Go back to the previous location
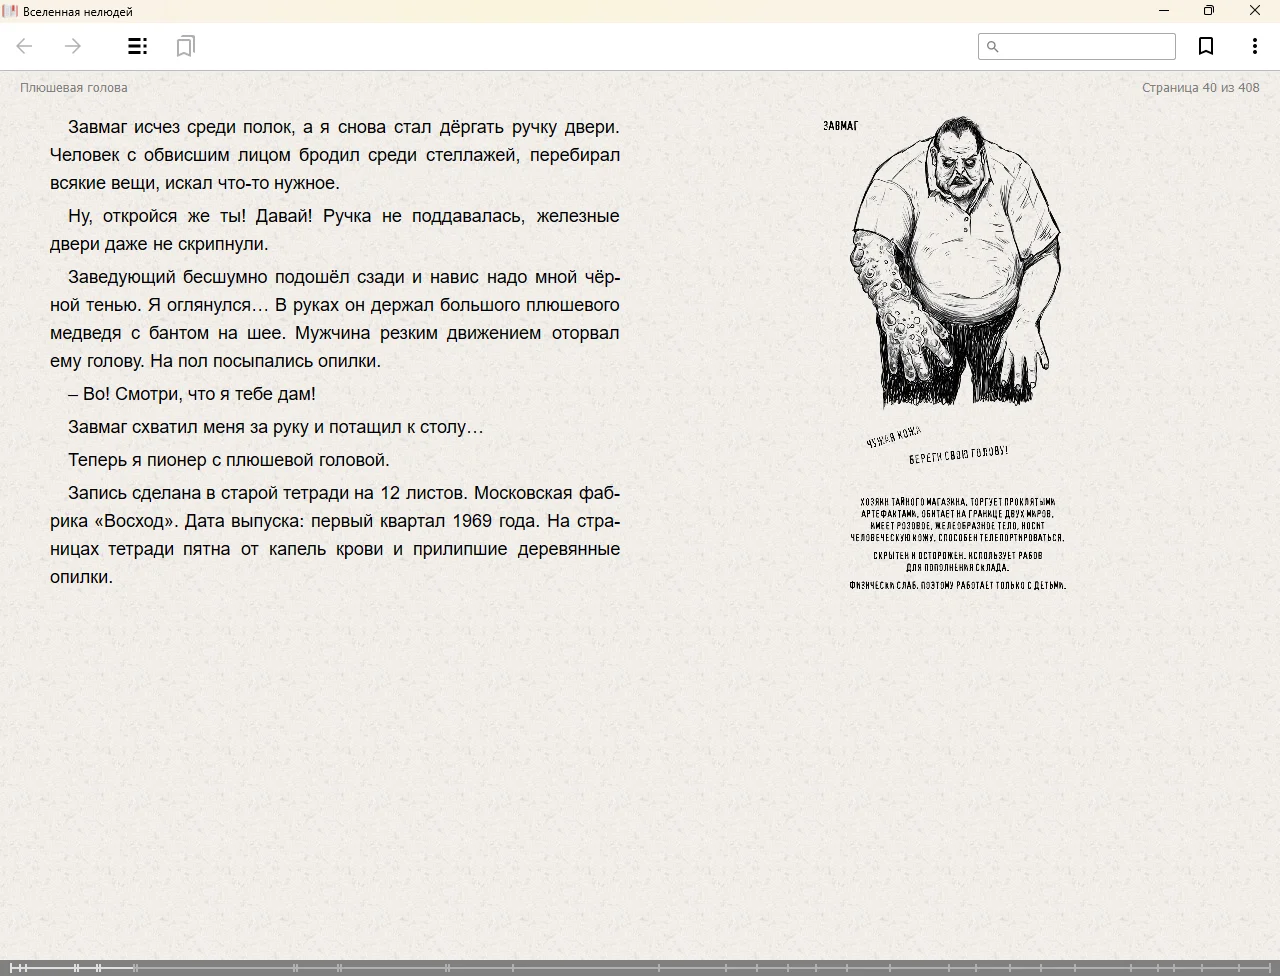This screenshot has width=1280, height=976. 25,46
